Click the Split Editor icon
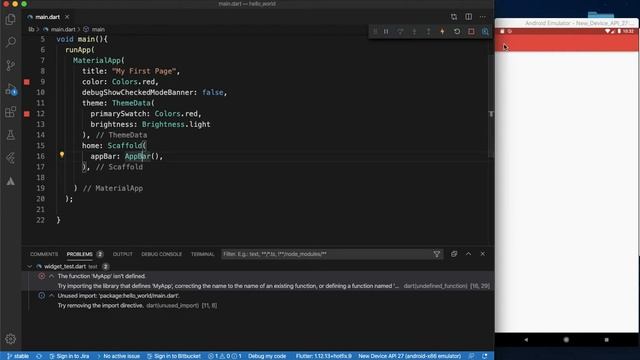 469,17
